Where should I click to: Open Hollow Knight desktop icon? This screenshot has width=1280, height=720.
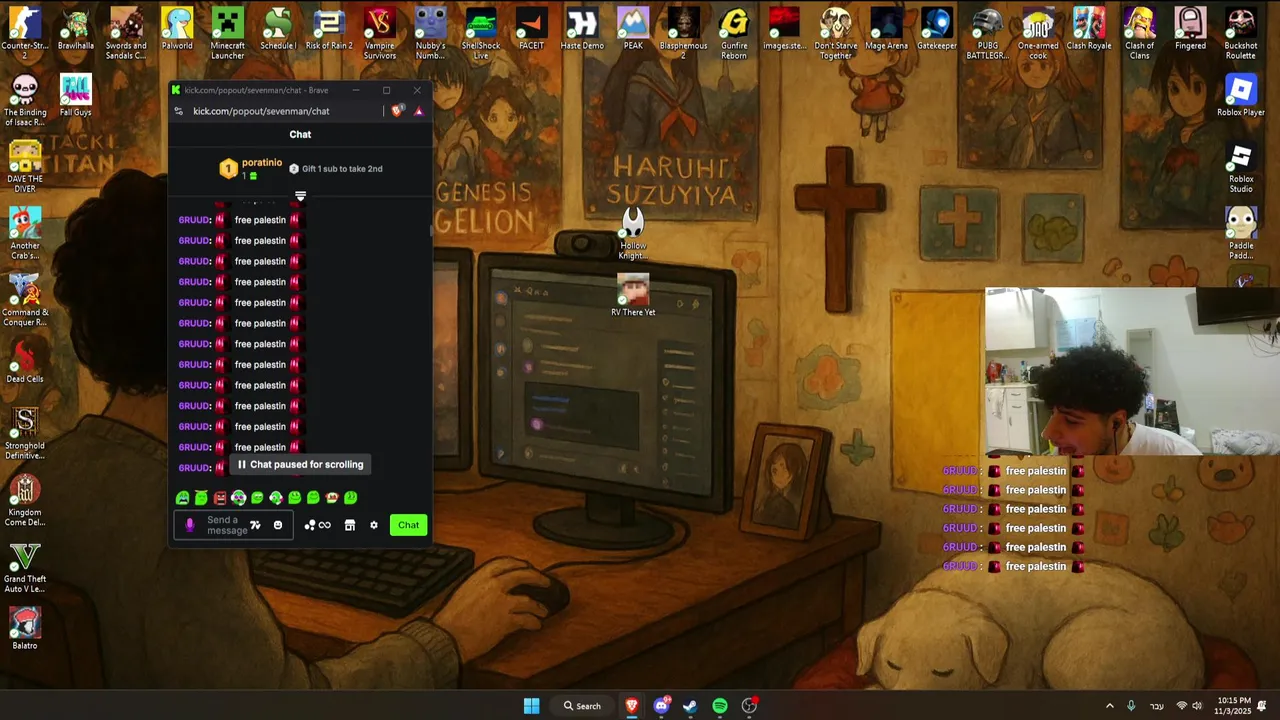(633, 233)
